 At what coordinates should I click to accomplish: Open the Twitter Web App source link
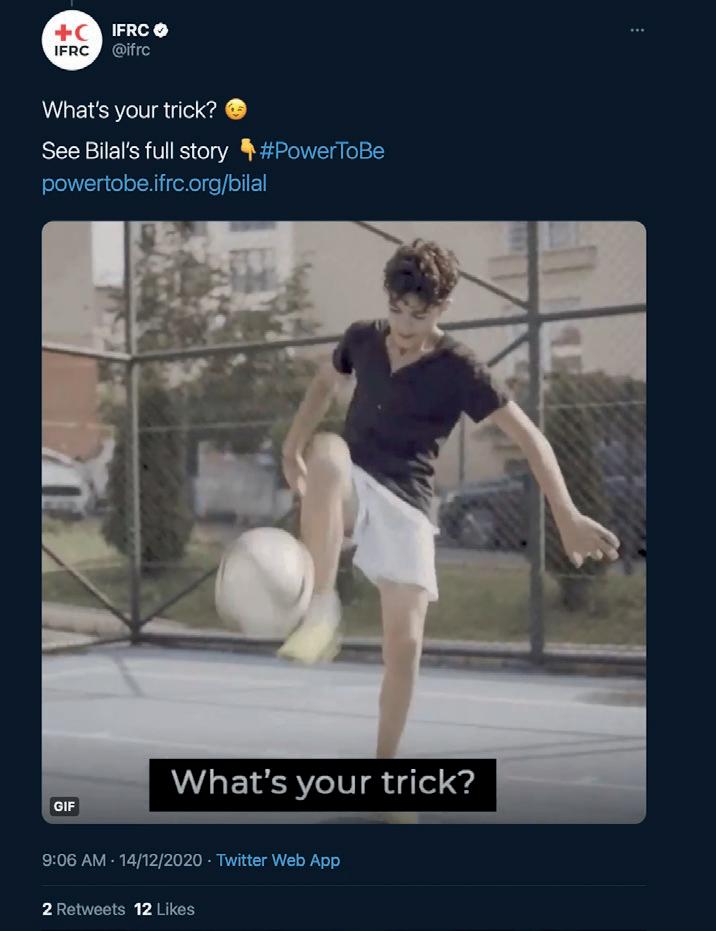coord(278,860)
